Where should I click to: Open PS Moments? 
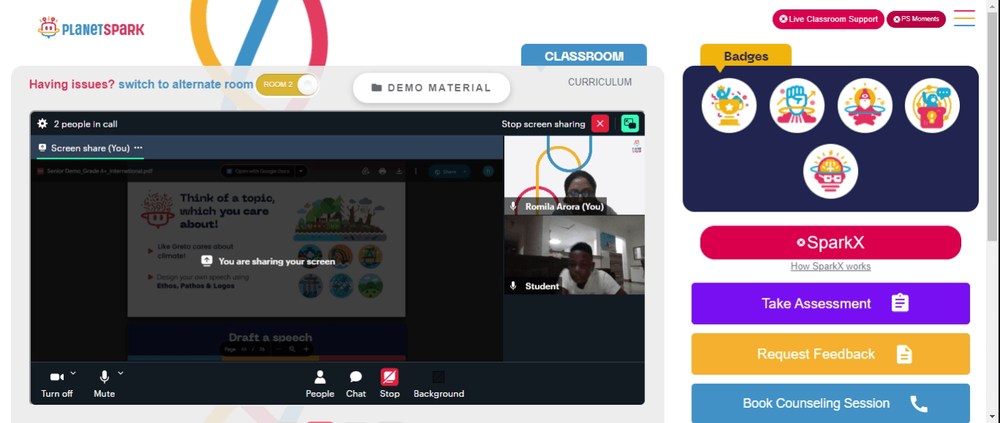tap(916, 19)
